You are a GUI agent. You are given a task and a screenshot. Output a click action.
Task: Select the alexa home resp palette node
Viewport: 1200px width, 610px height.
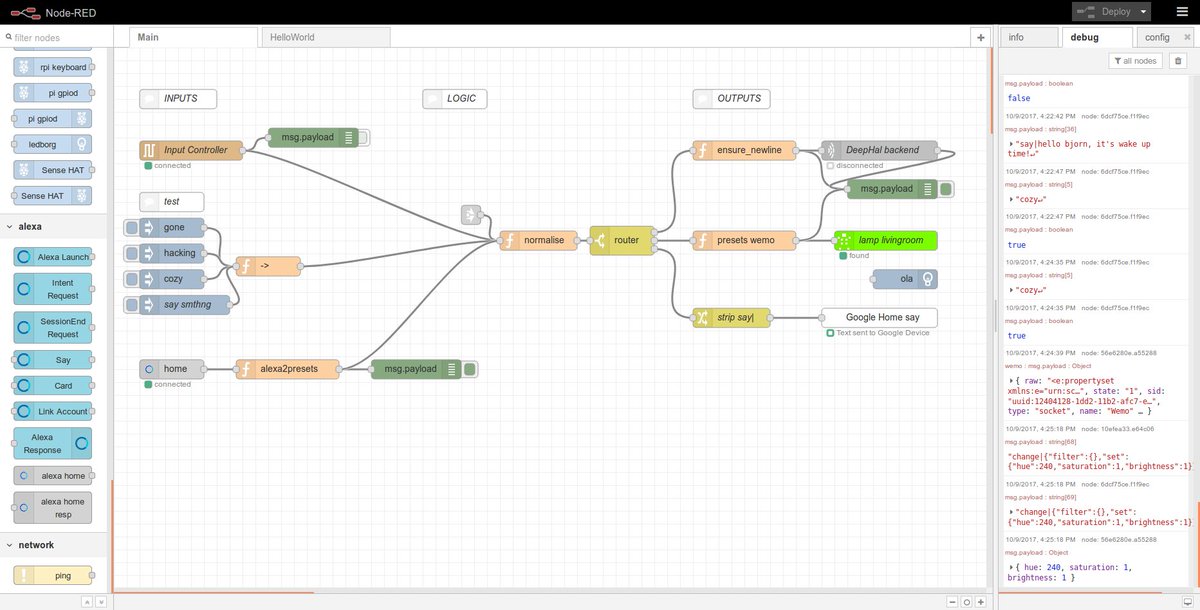coord(53,507)
